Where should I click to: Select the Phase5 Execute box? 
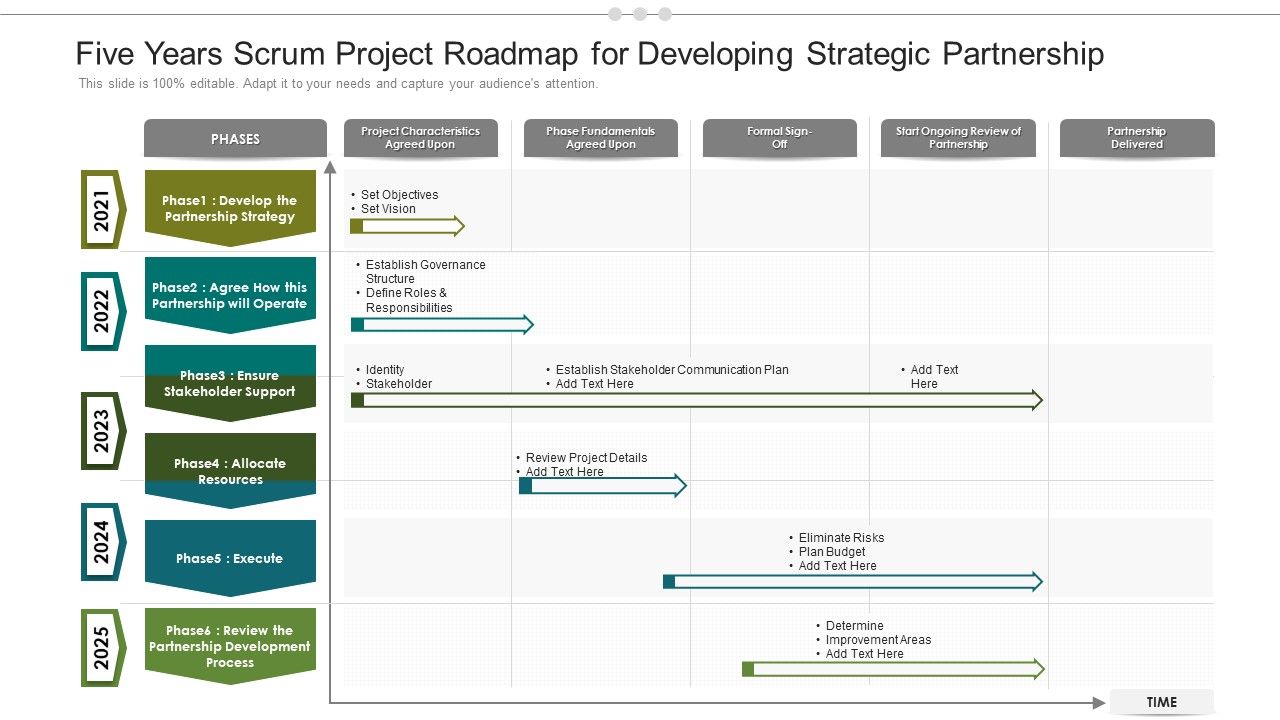[230, 558]
